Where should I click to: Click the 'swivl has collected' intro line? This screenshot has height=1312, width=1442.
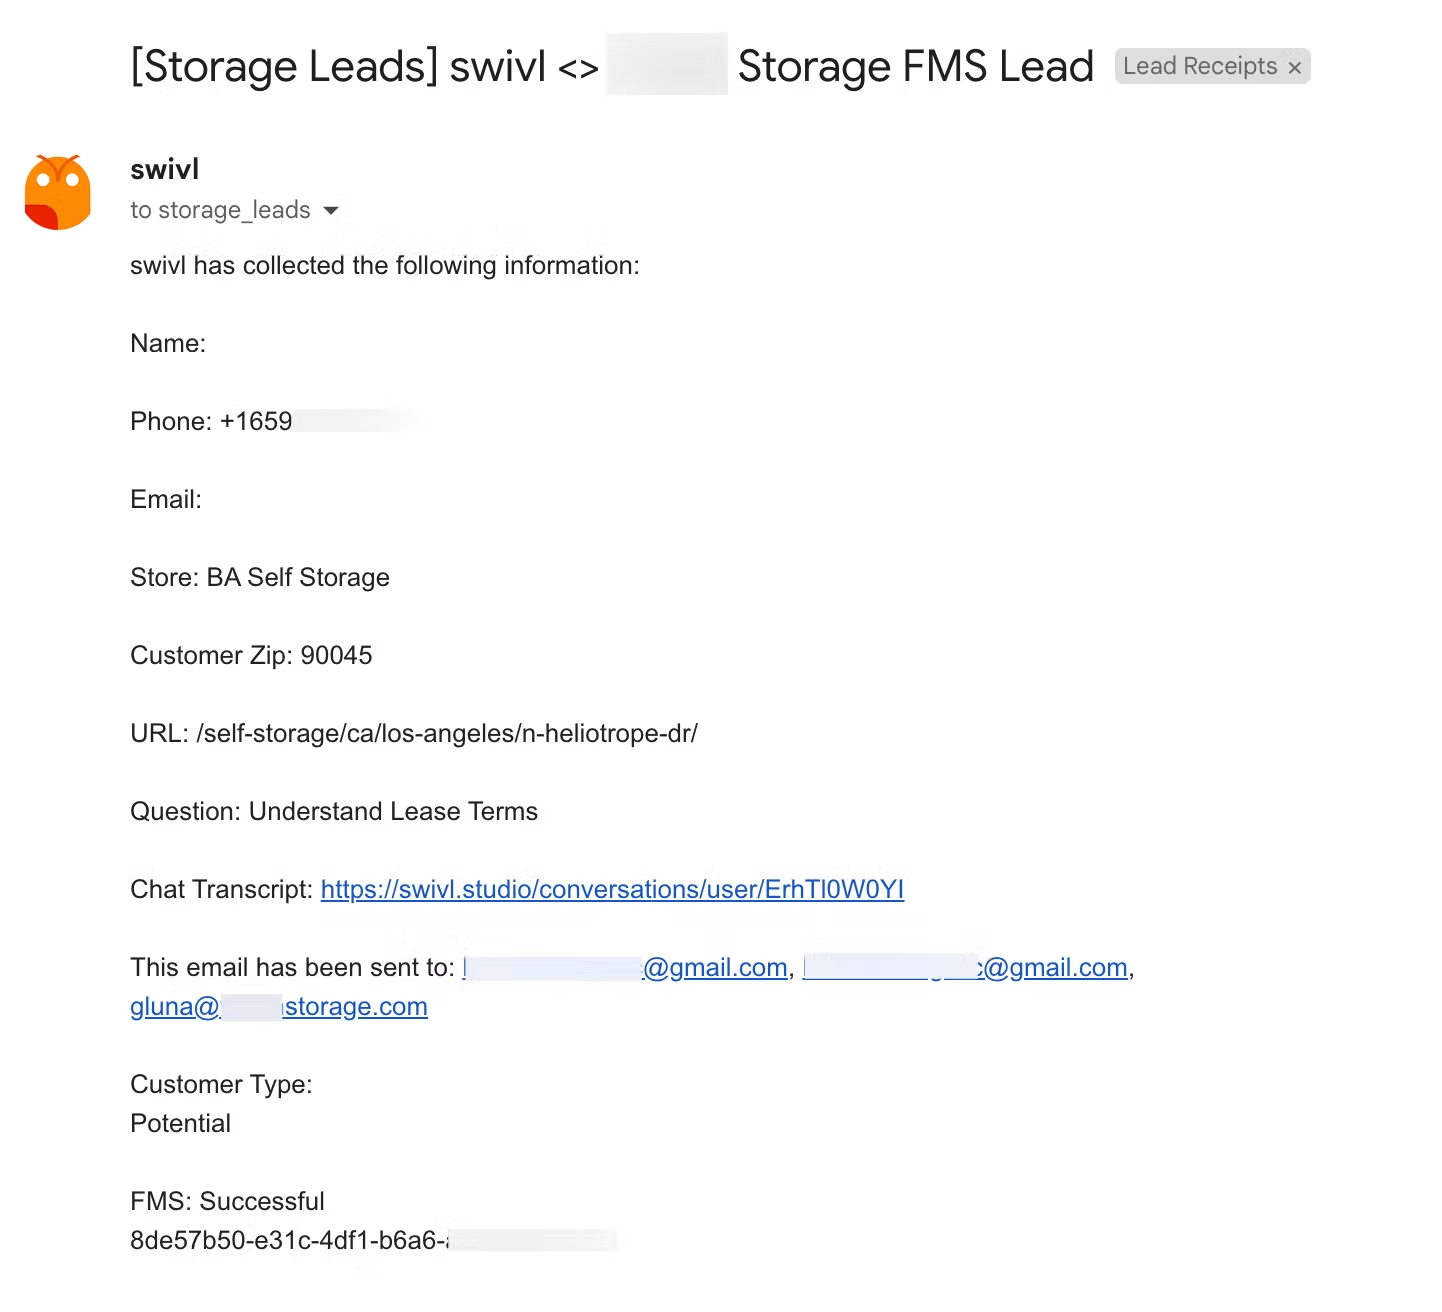(385, 265)
